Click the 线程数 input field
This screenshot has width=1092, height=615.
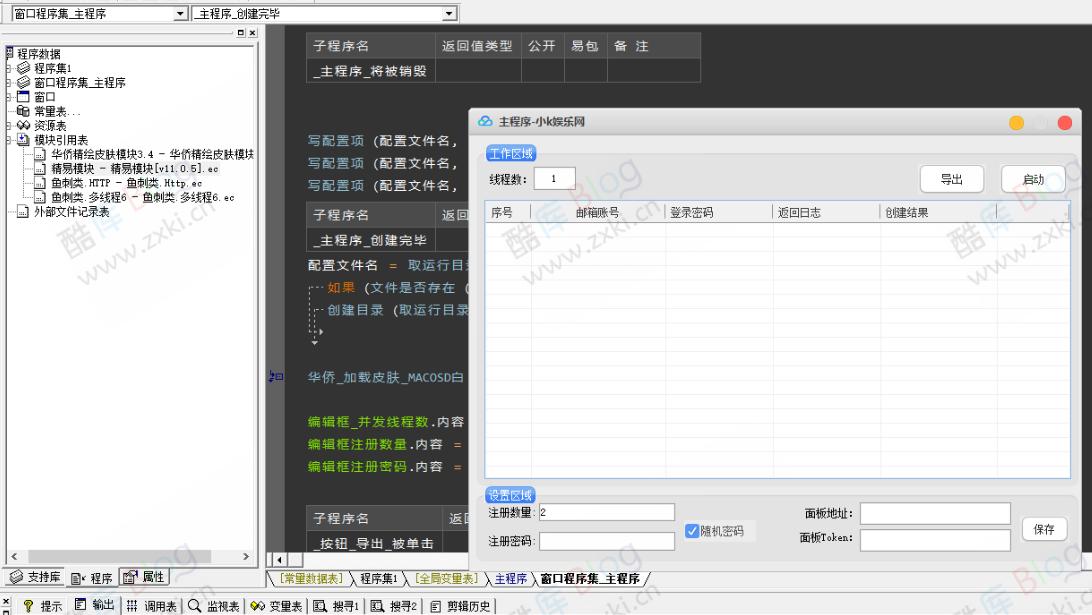pyautogui.click(x=554, y=178)
